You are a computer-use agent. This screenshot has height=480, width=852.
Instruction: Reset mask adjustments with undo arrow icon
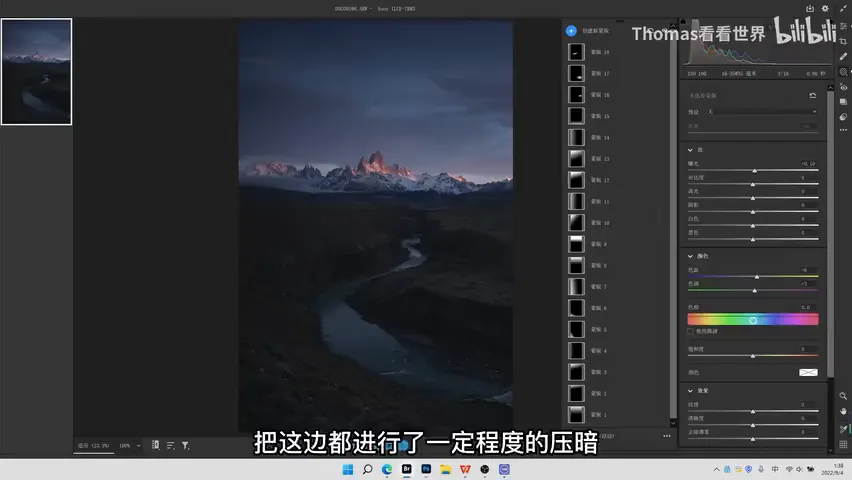coord(812,95)
